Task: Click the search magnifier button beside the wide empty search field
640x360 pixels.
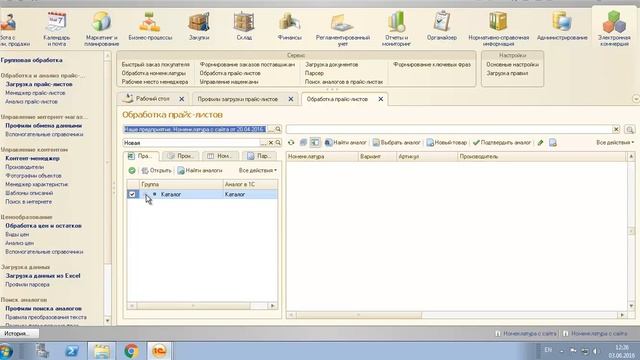Action: coord(630,129)
